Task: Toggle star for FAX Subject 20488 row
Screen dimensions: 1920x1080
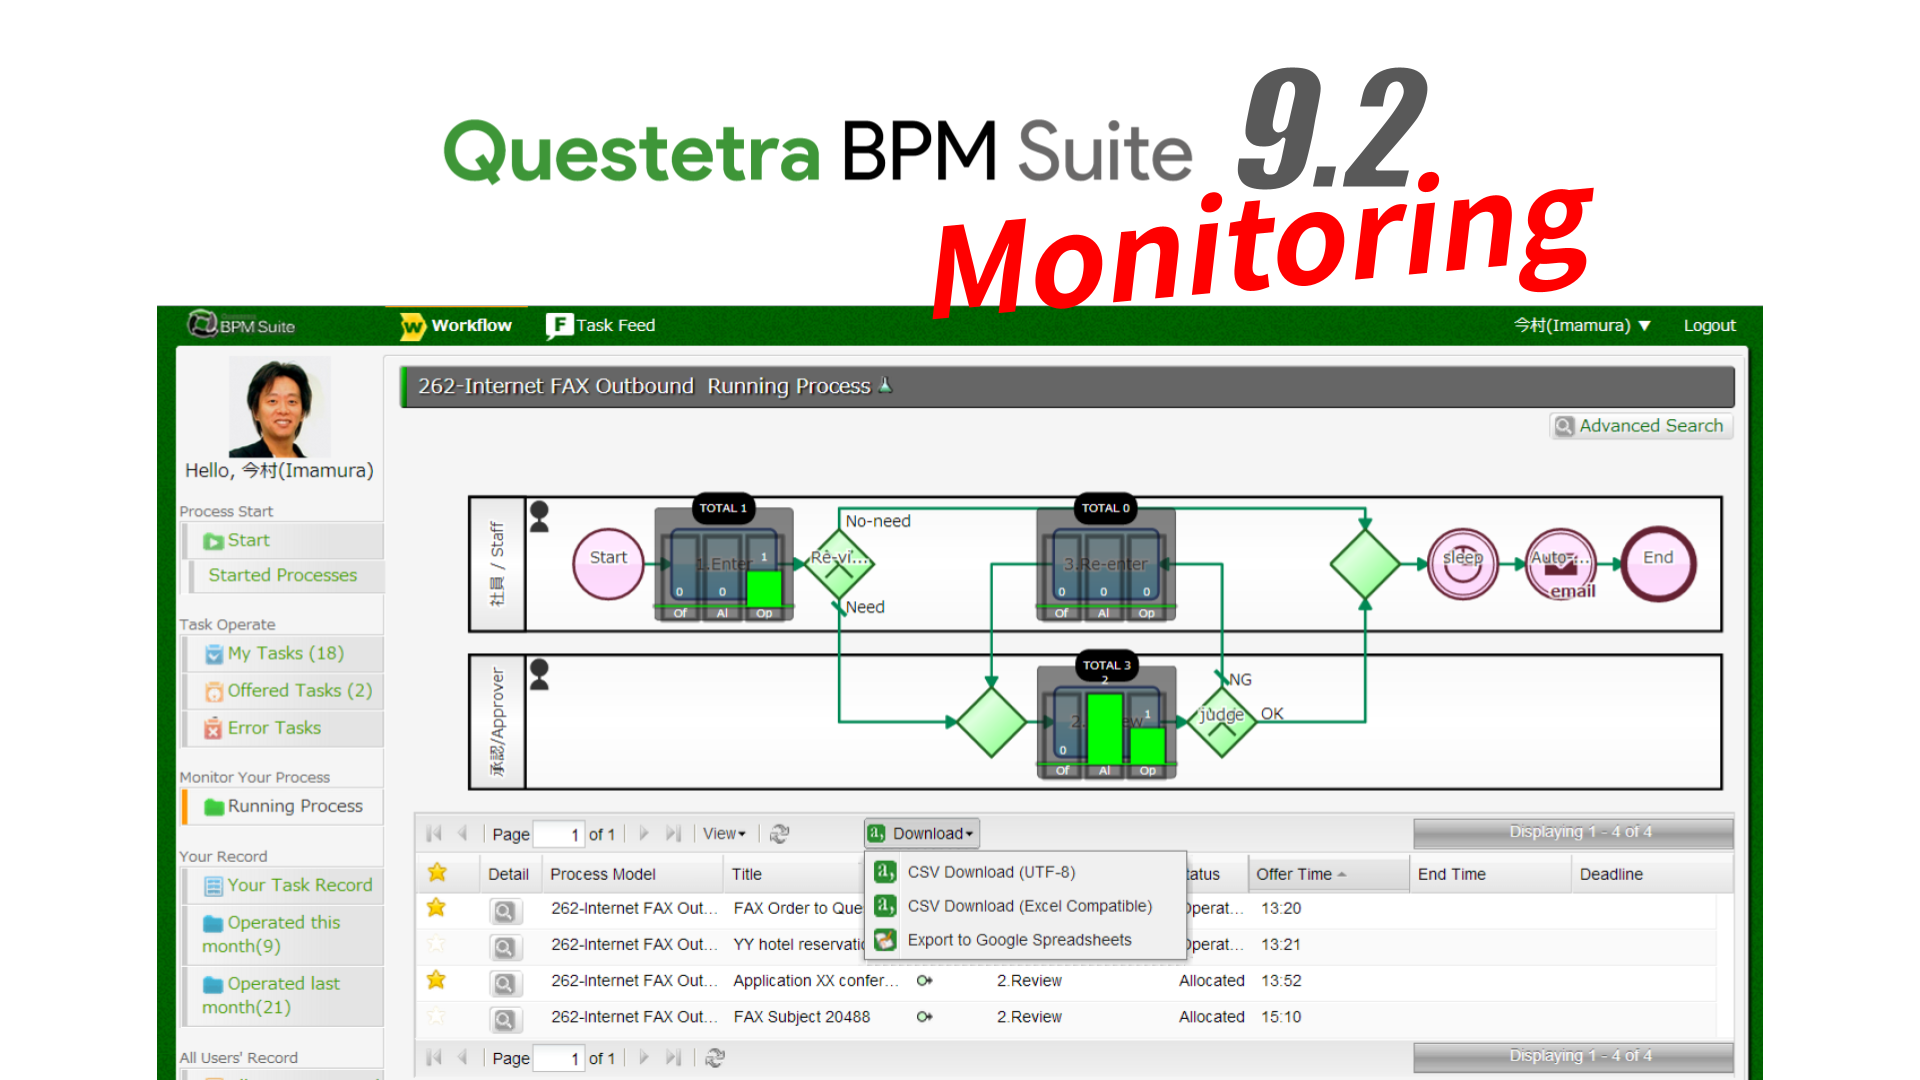Action: point(436,1017)
